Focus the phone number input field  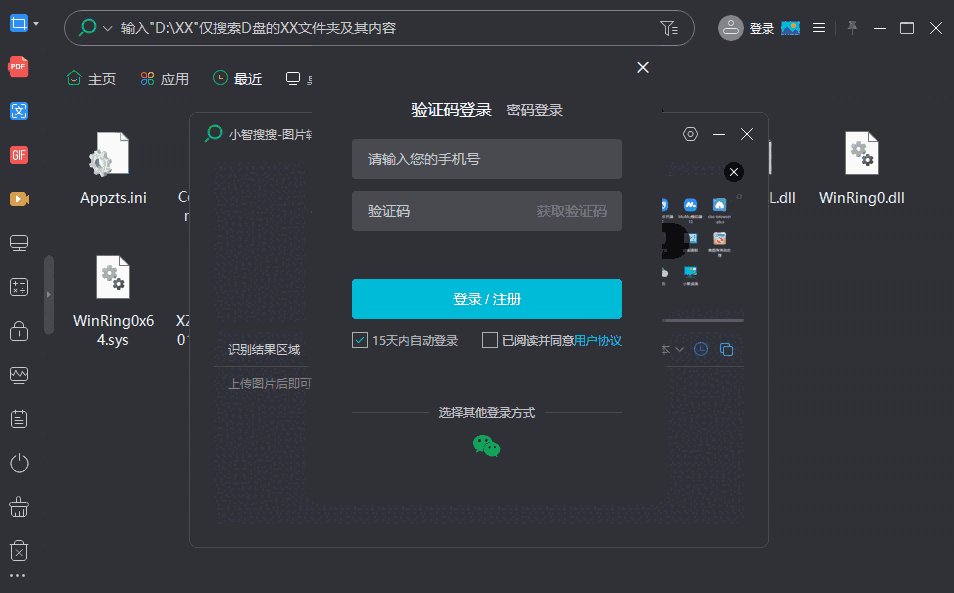coord(487,159)
